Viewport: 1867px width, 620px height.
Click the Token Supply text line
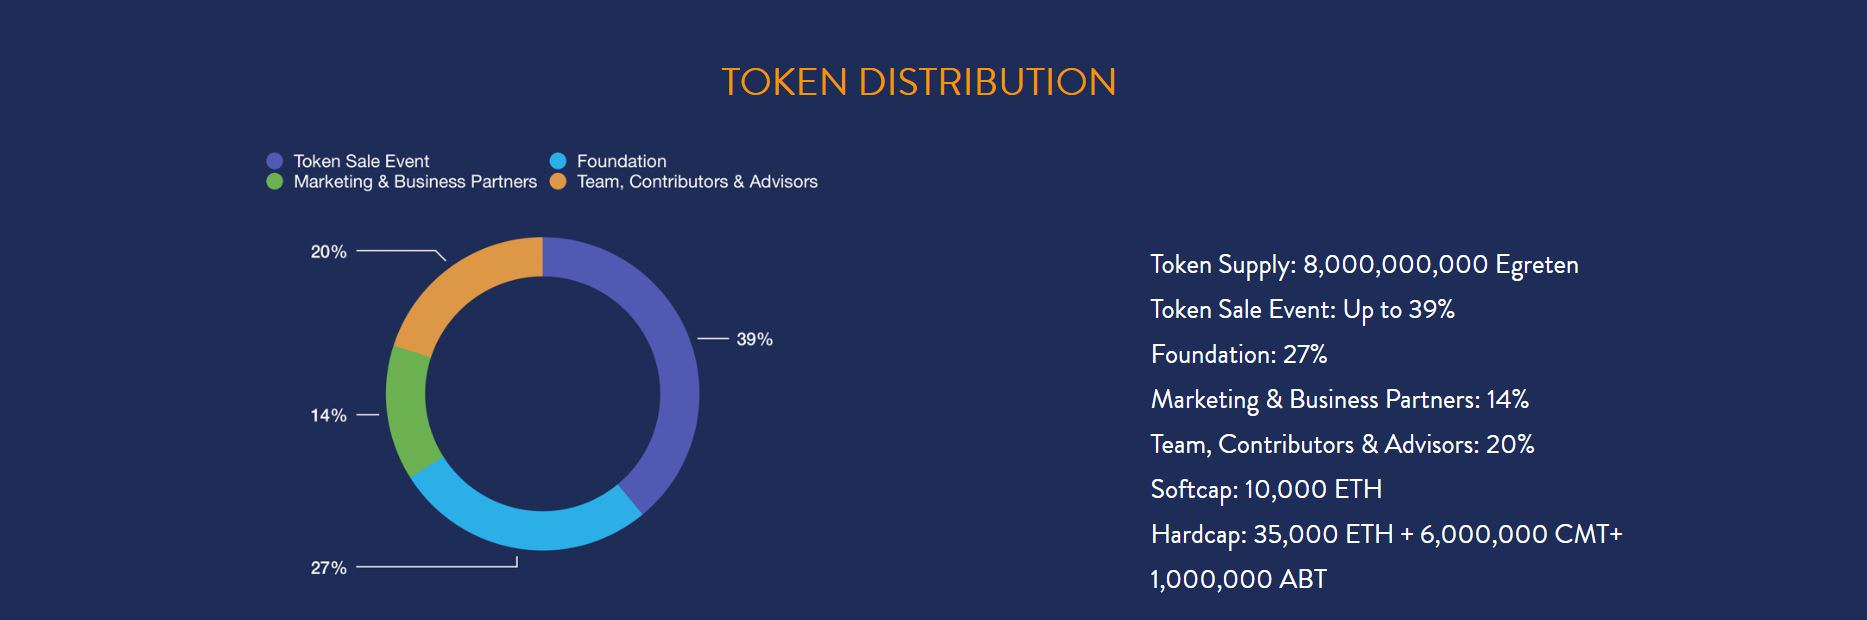(1364, 265)
